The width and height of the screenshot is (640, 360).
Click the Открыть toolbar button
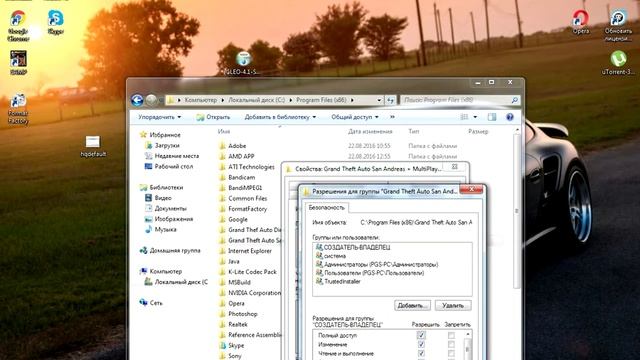(213, 117)
